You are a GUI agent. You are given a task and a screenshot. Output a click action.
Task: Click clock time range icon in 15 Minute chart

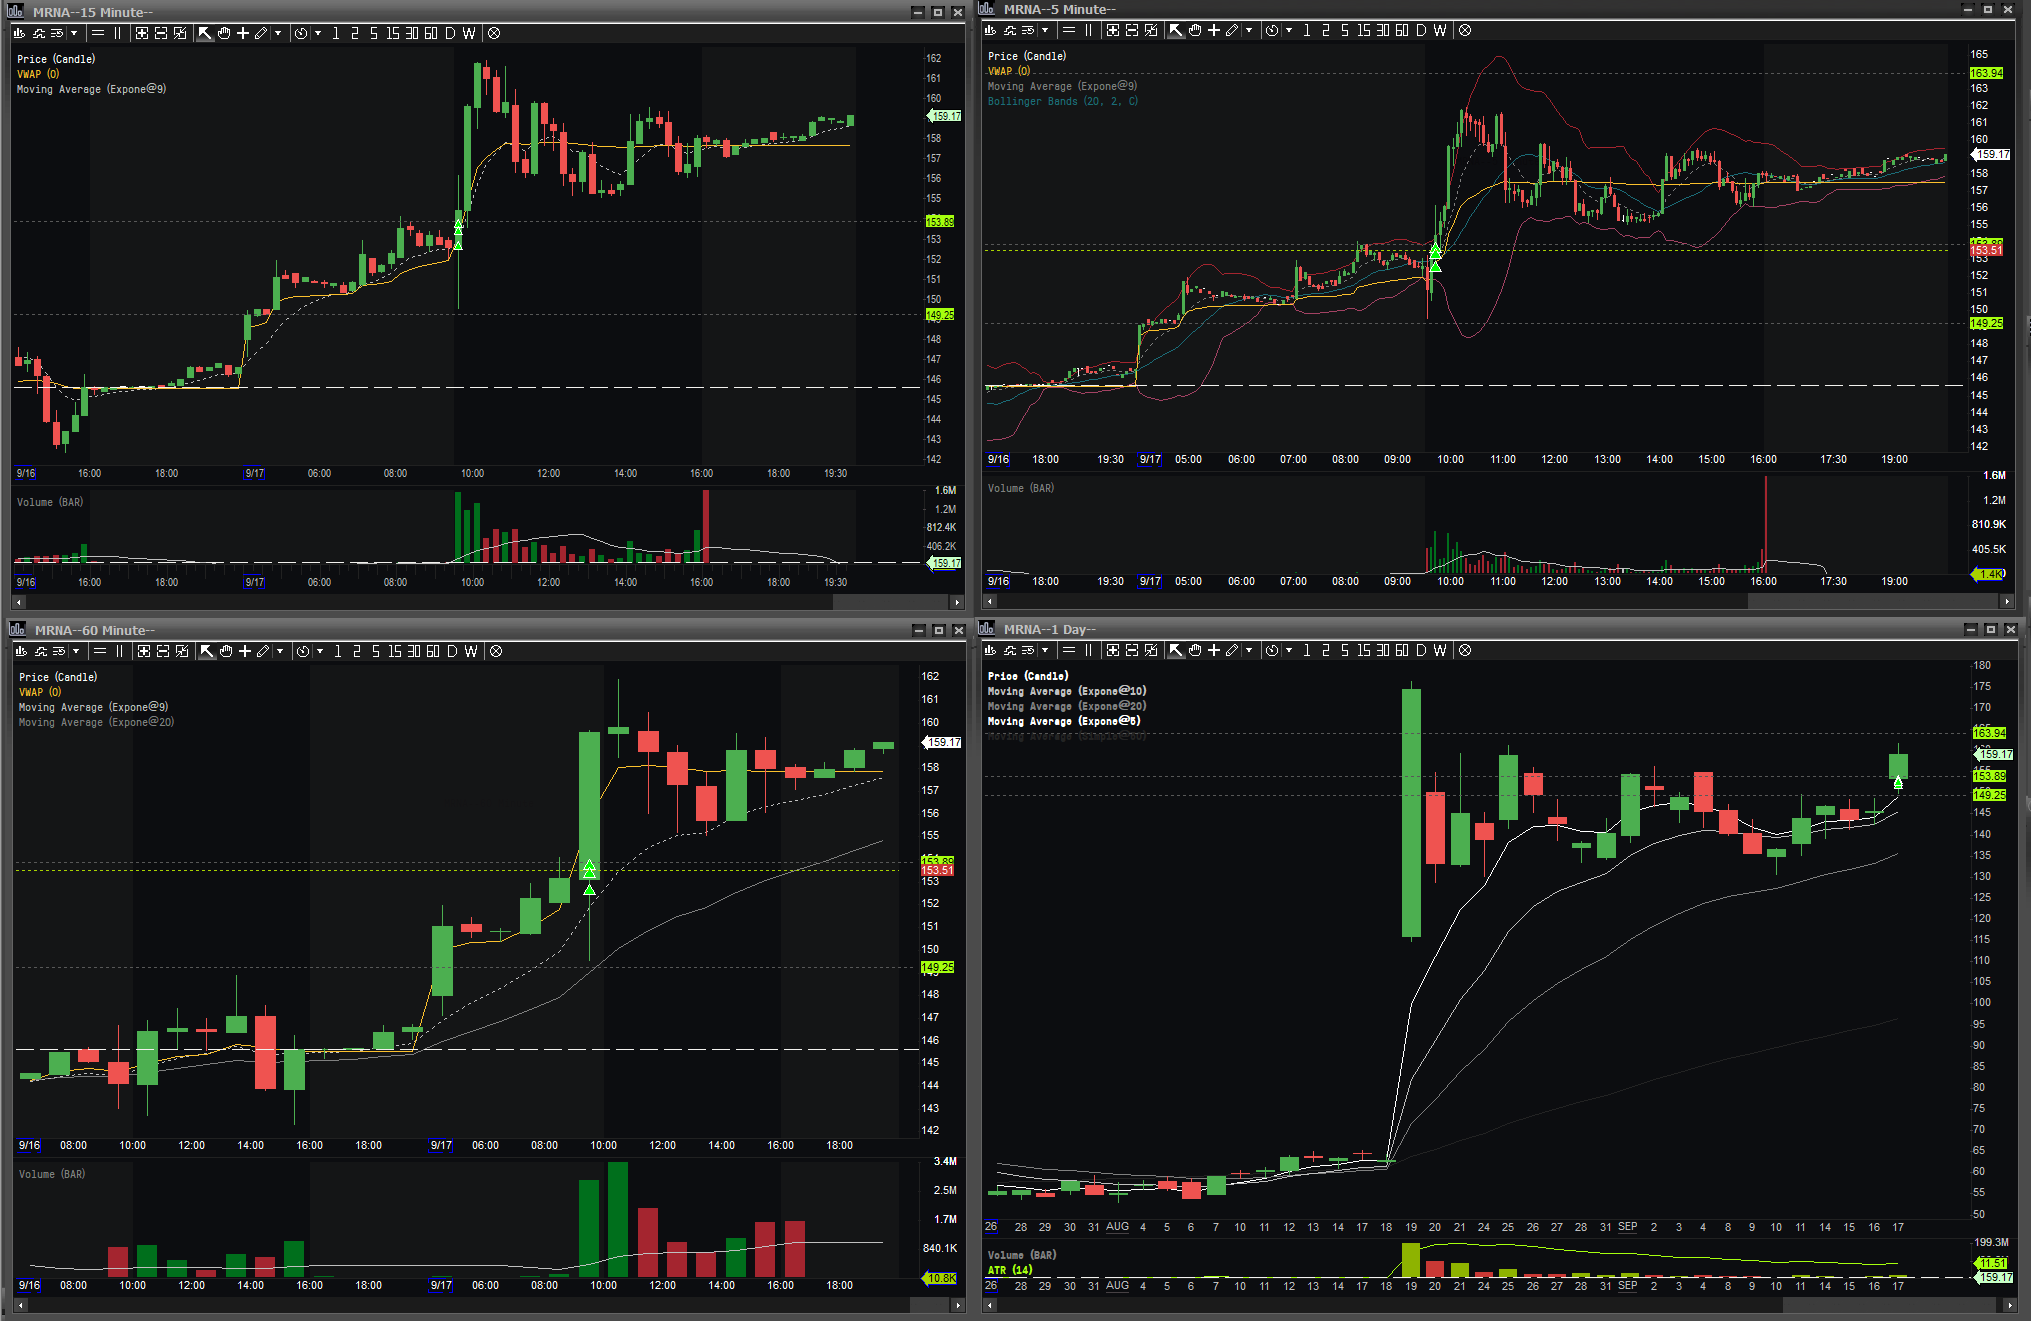pyautogui.click(x=301, y=33)
